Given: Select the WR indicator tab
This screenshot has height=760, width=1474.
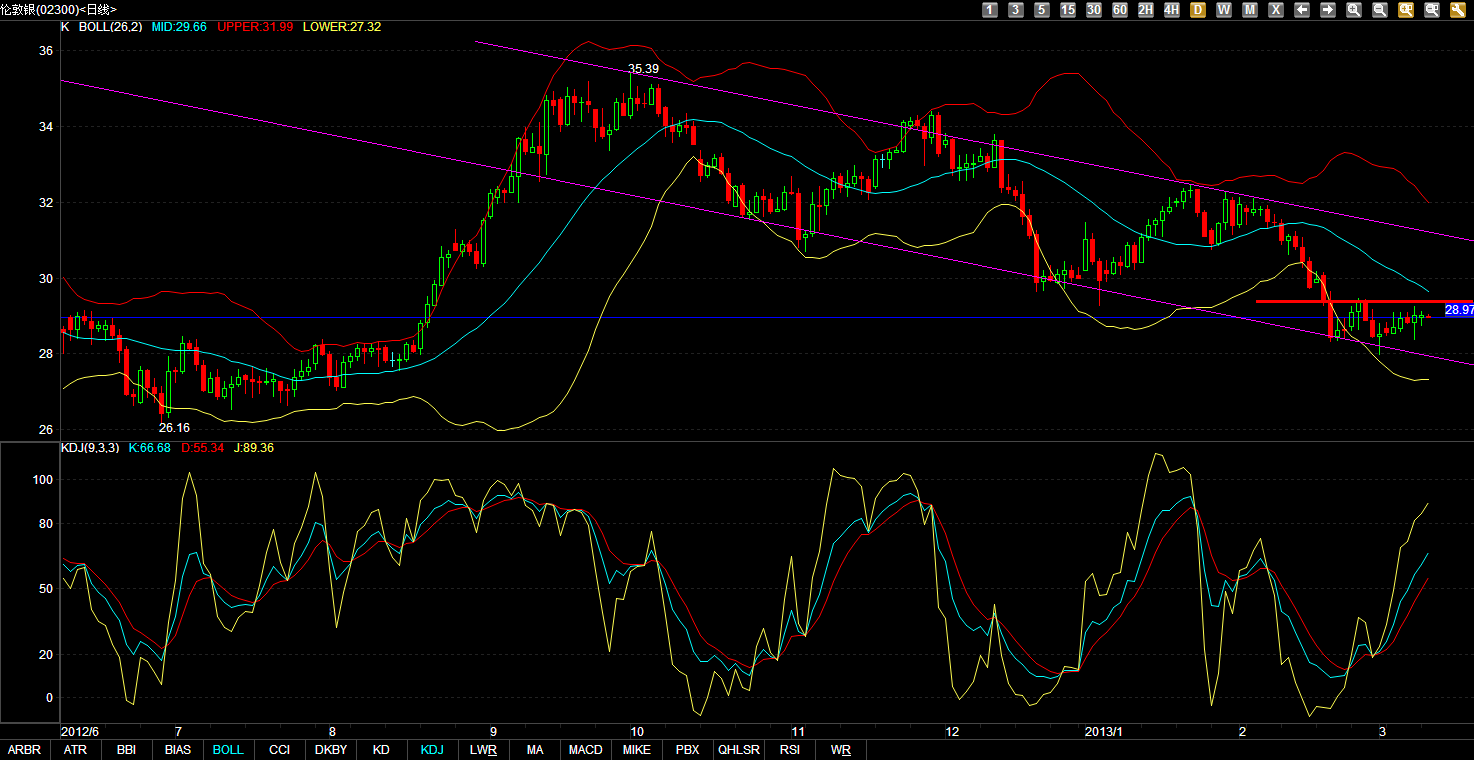Looking at the screenshot, I should 841,750.
